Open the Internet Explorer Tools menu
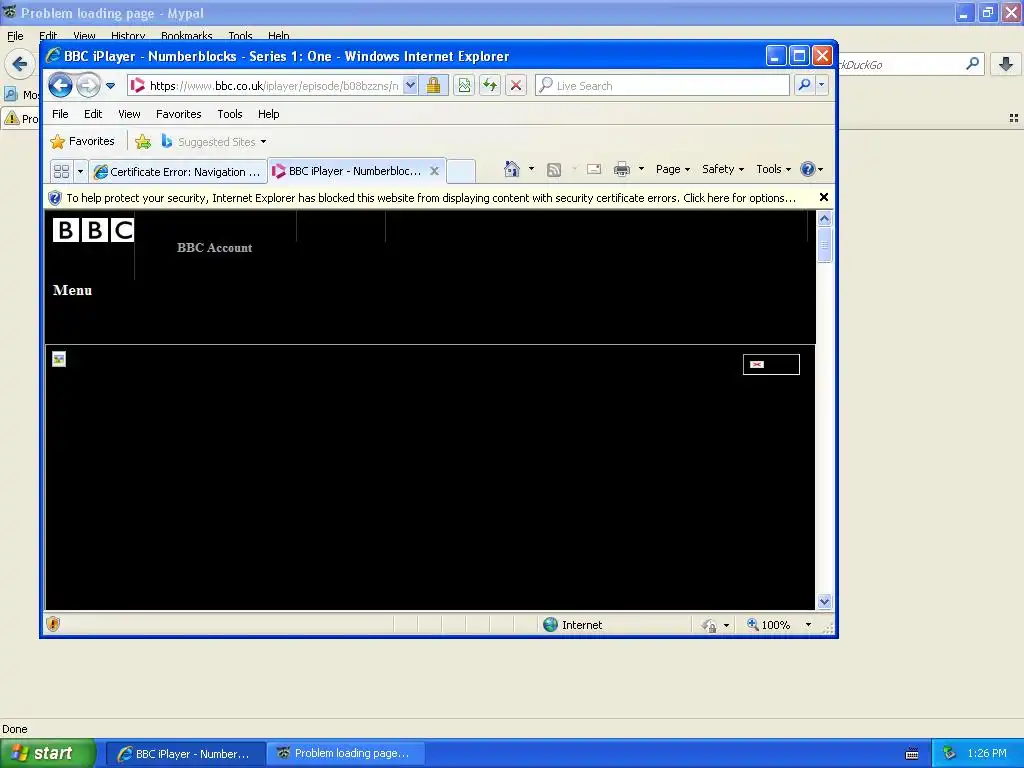1024x768 pixels. [x=230, y=114]
